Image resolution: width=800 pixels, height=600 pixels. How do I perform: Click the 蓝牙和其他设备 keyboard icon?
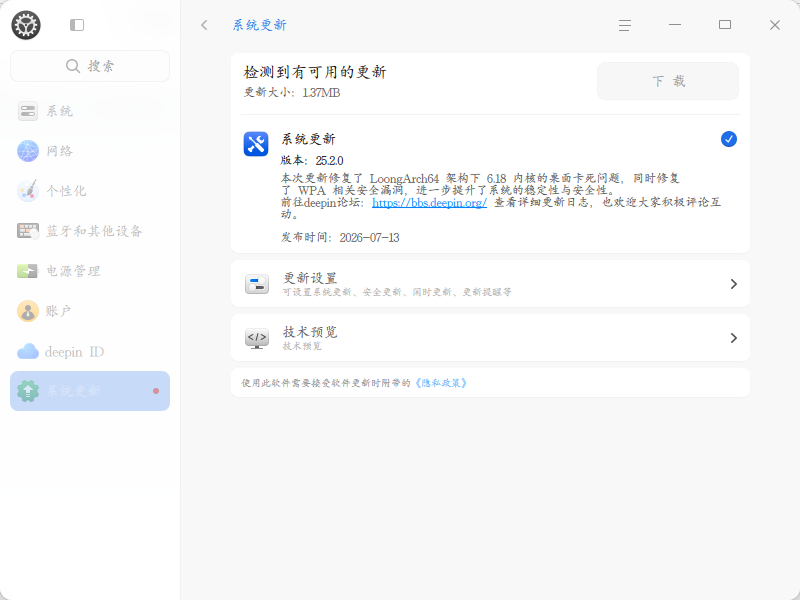point(28,231)
